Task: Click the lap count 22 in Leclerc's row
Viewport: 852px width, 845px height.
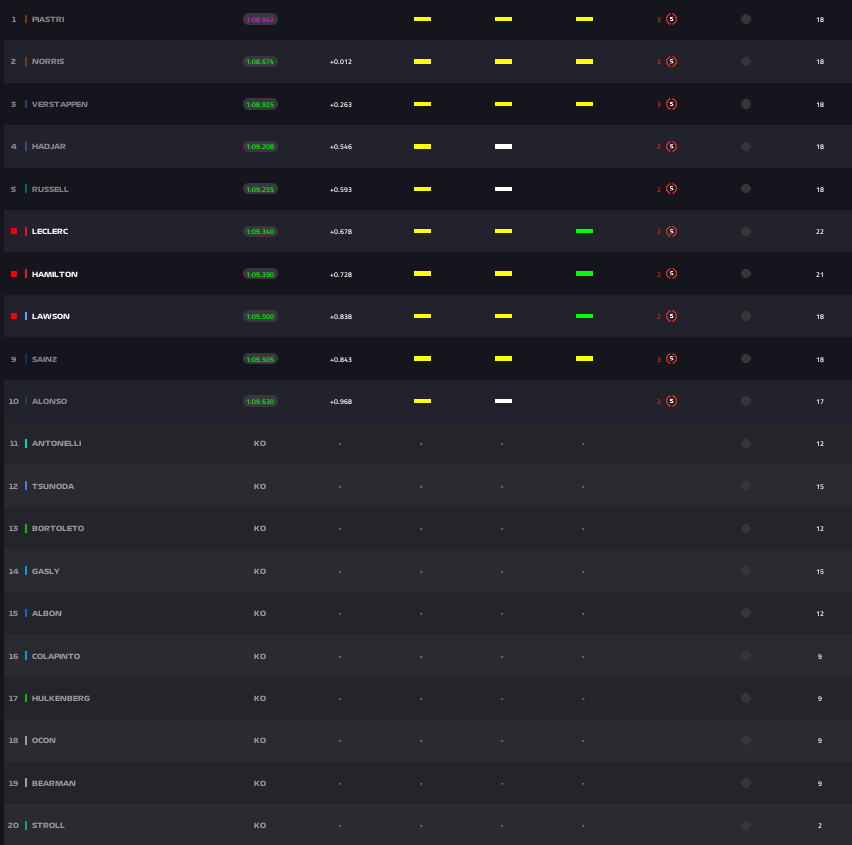Action: (820, 231)
